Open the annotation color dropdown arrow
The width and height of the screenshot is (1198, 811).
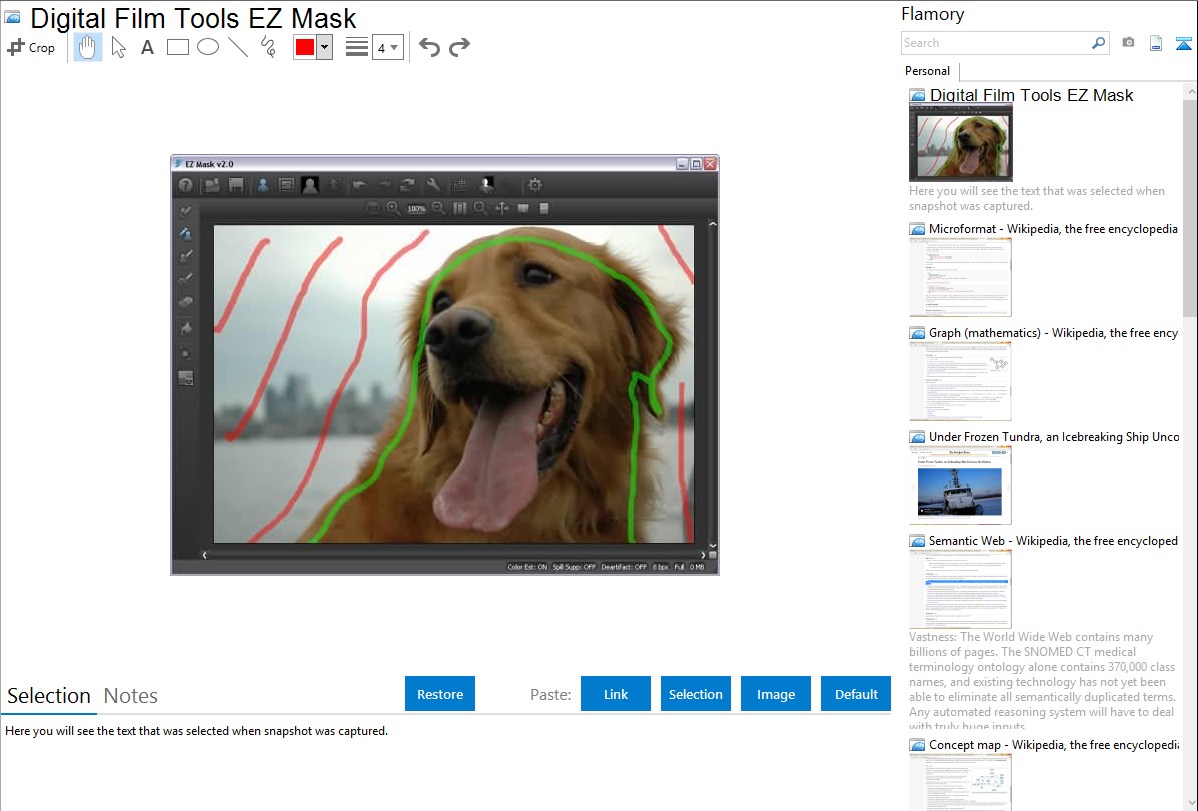325,47
